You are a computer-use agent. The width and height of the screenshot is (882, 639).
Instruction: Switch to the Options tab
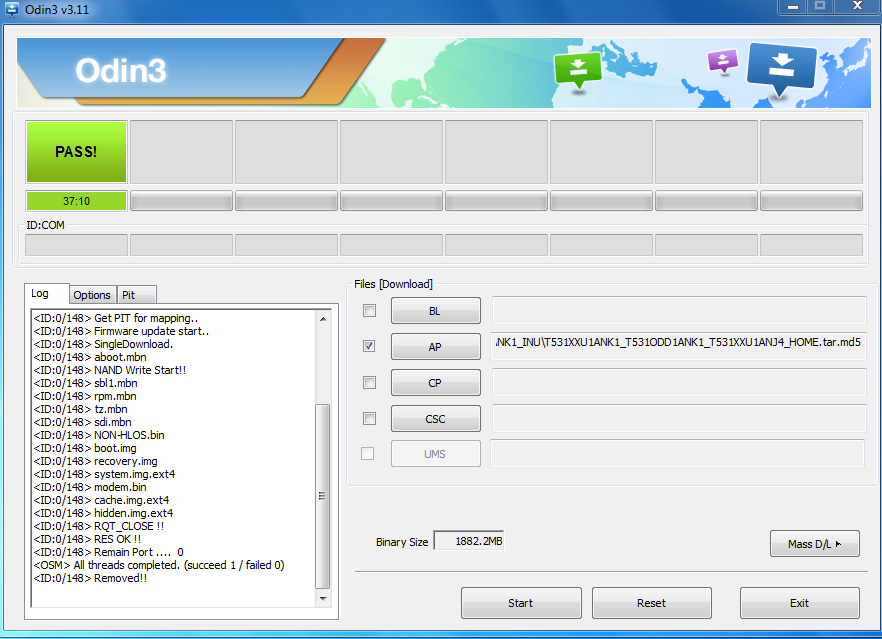[92, 295]
